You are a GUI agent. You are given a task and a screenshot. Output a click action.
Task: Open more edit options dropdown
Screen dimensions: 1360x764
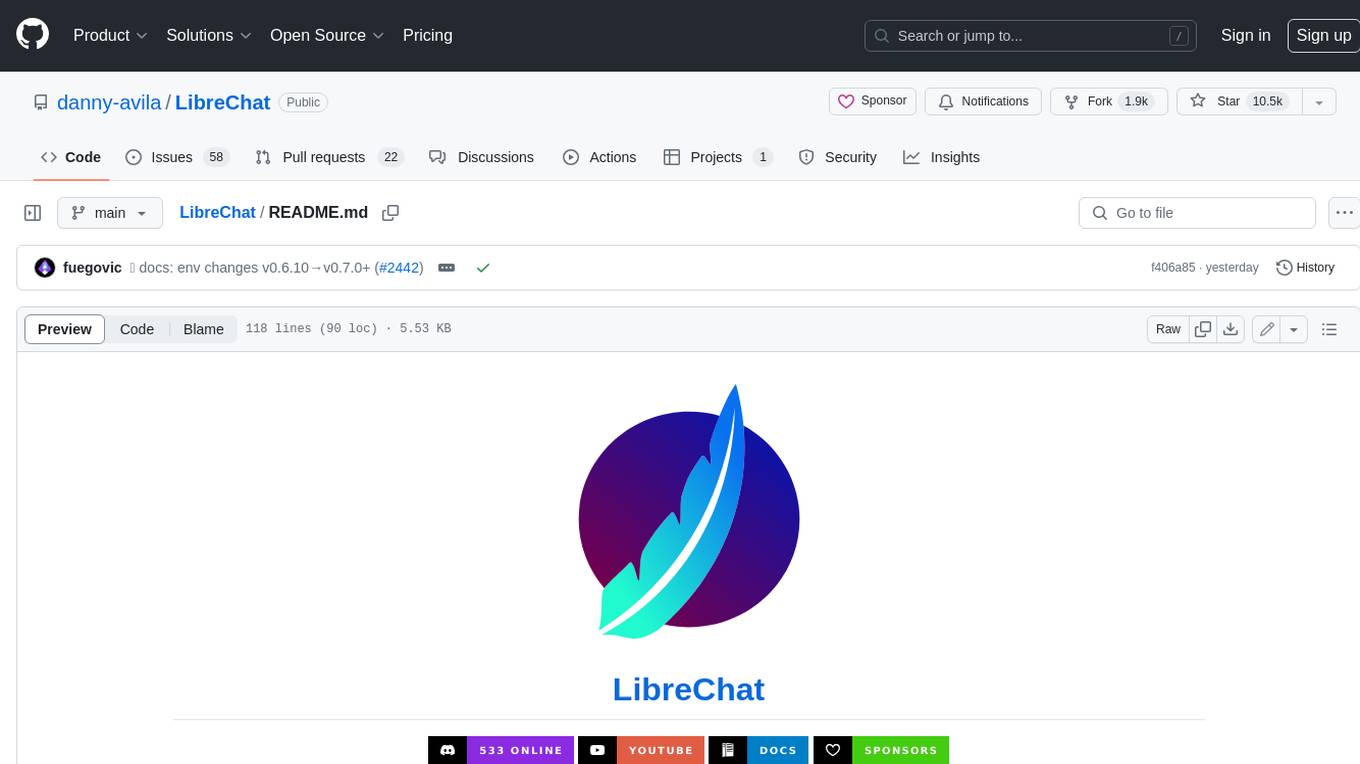(x=1294, y=329)
